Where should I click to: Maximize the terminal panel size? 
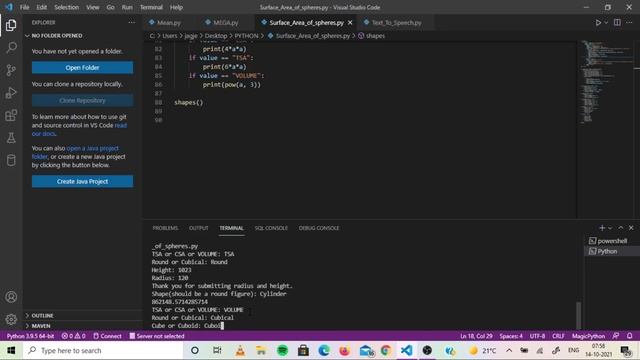pyautogui.click(x=620, y=228)
